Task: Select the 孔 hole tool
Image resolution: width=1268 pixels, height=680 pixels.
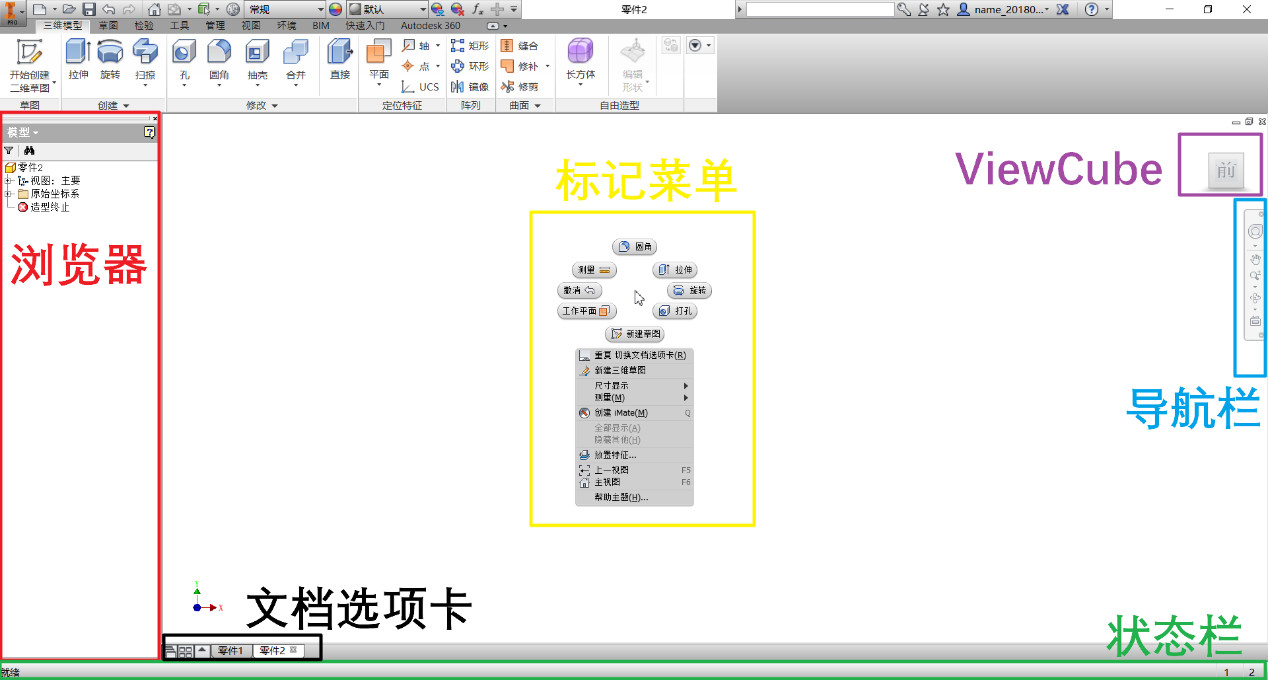Action: click(184, 62)
